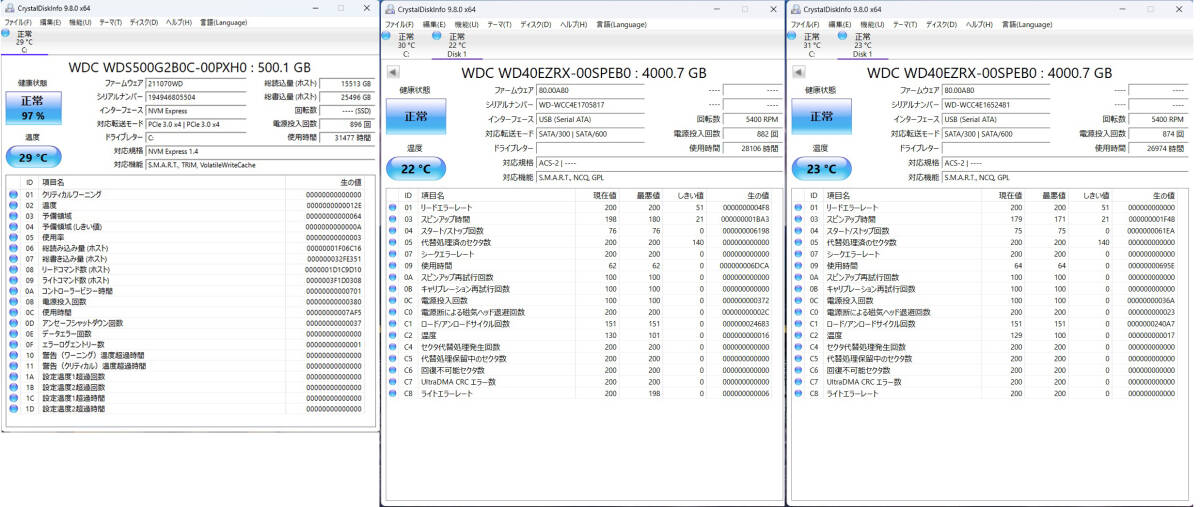
Task: Open ディスク(D) menu in the 22 °C window
Action: pyautogui.click(x=535, y=24)
